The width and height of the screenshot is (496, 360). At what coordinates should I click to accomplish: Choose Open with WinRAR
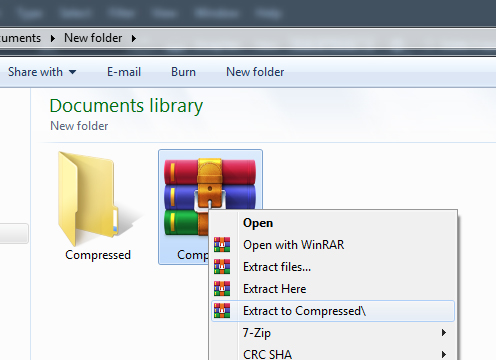coord(333,245)
